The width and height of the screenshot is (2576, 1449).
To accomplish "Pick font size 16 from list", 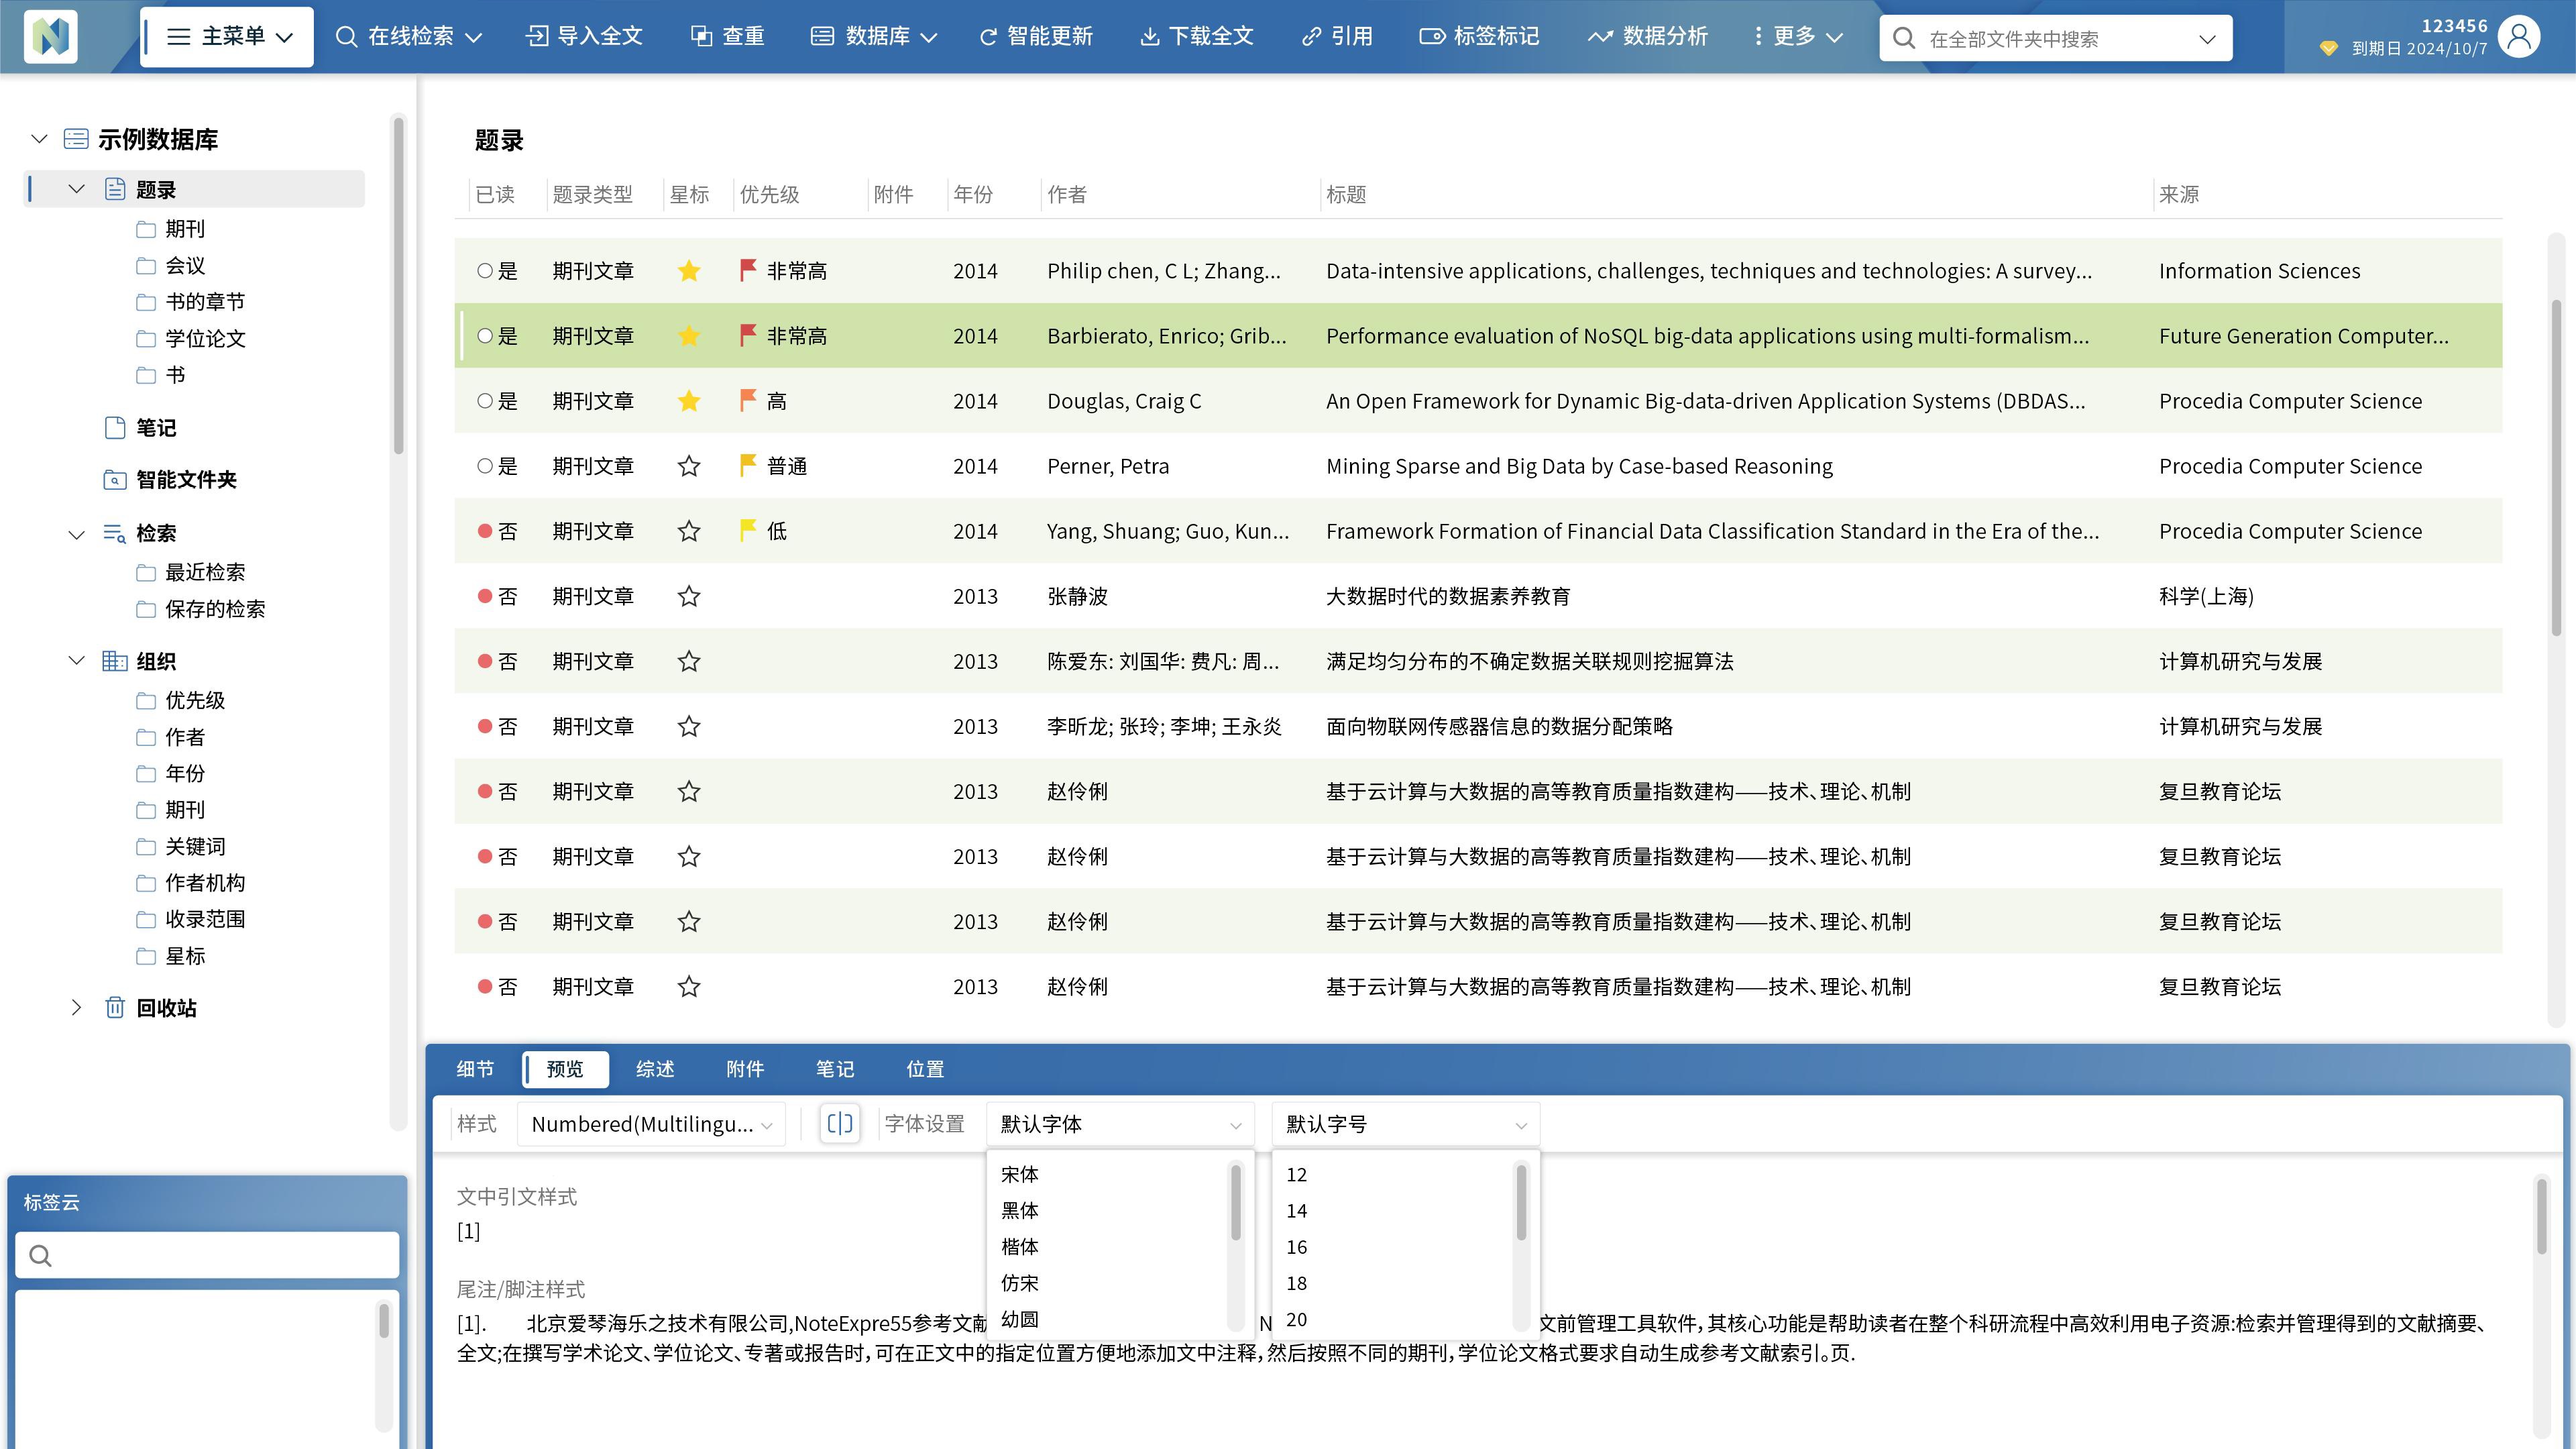I will (1296, 1247).
